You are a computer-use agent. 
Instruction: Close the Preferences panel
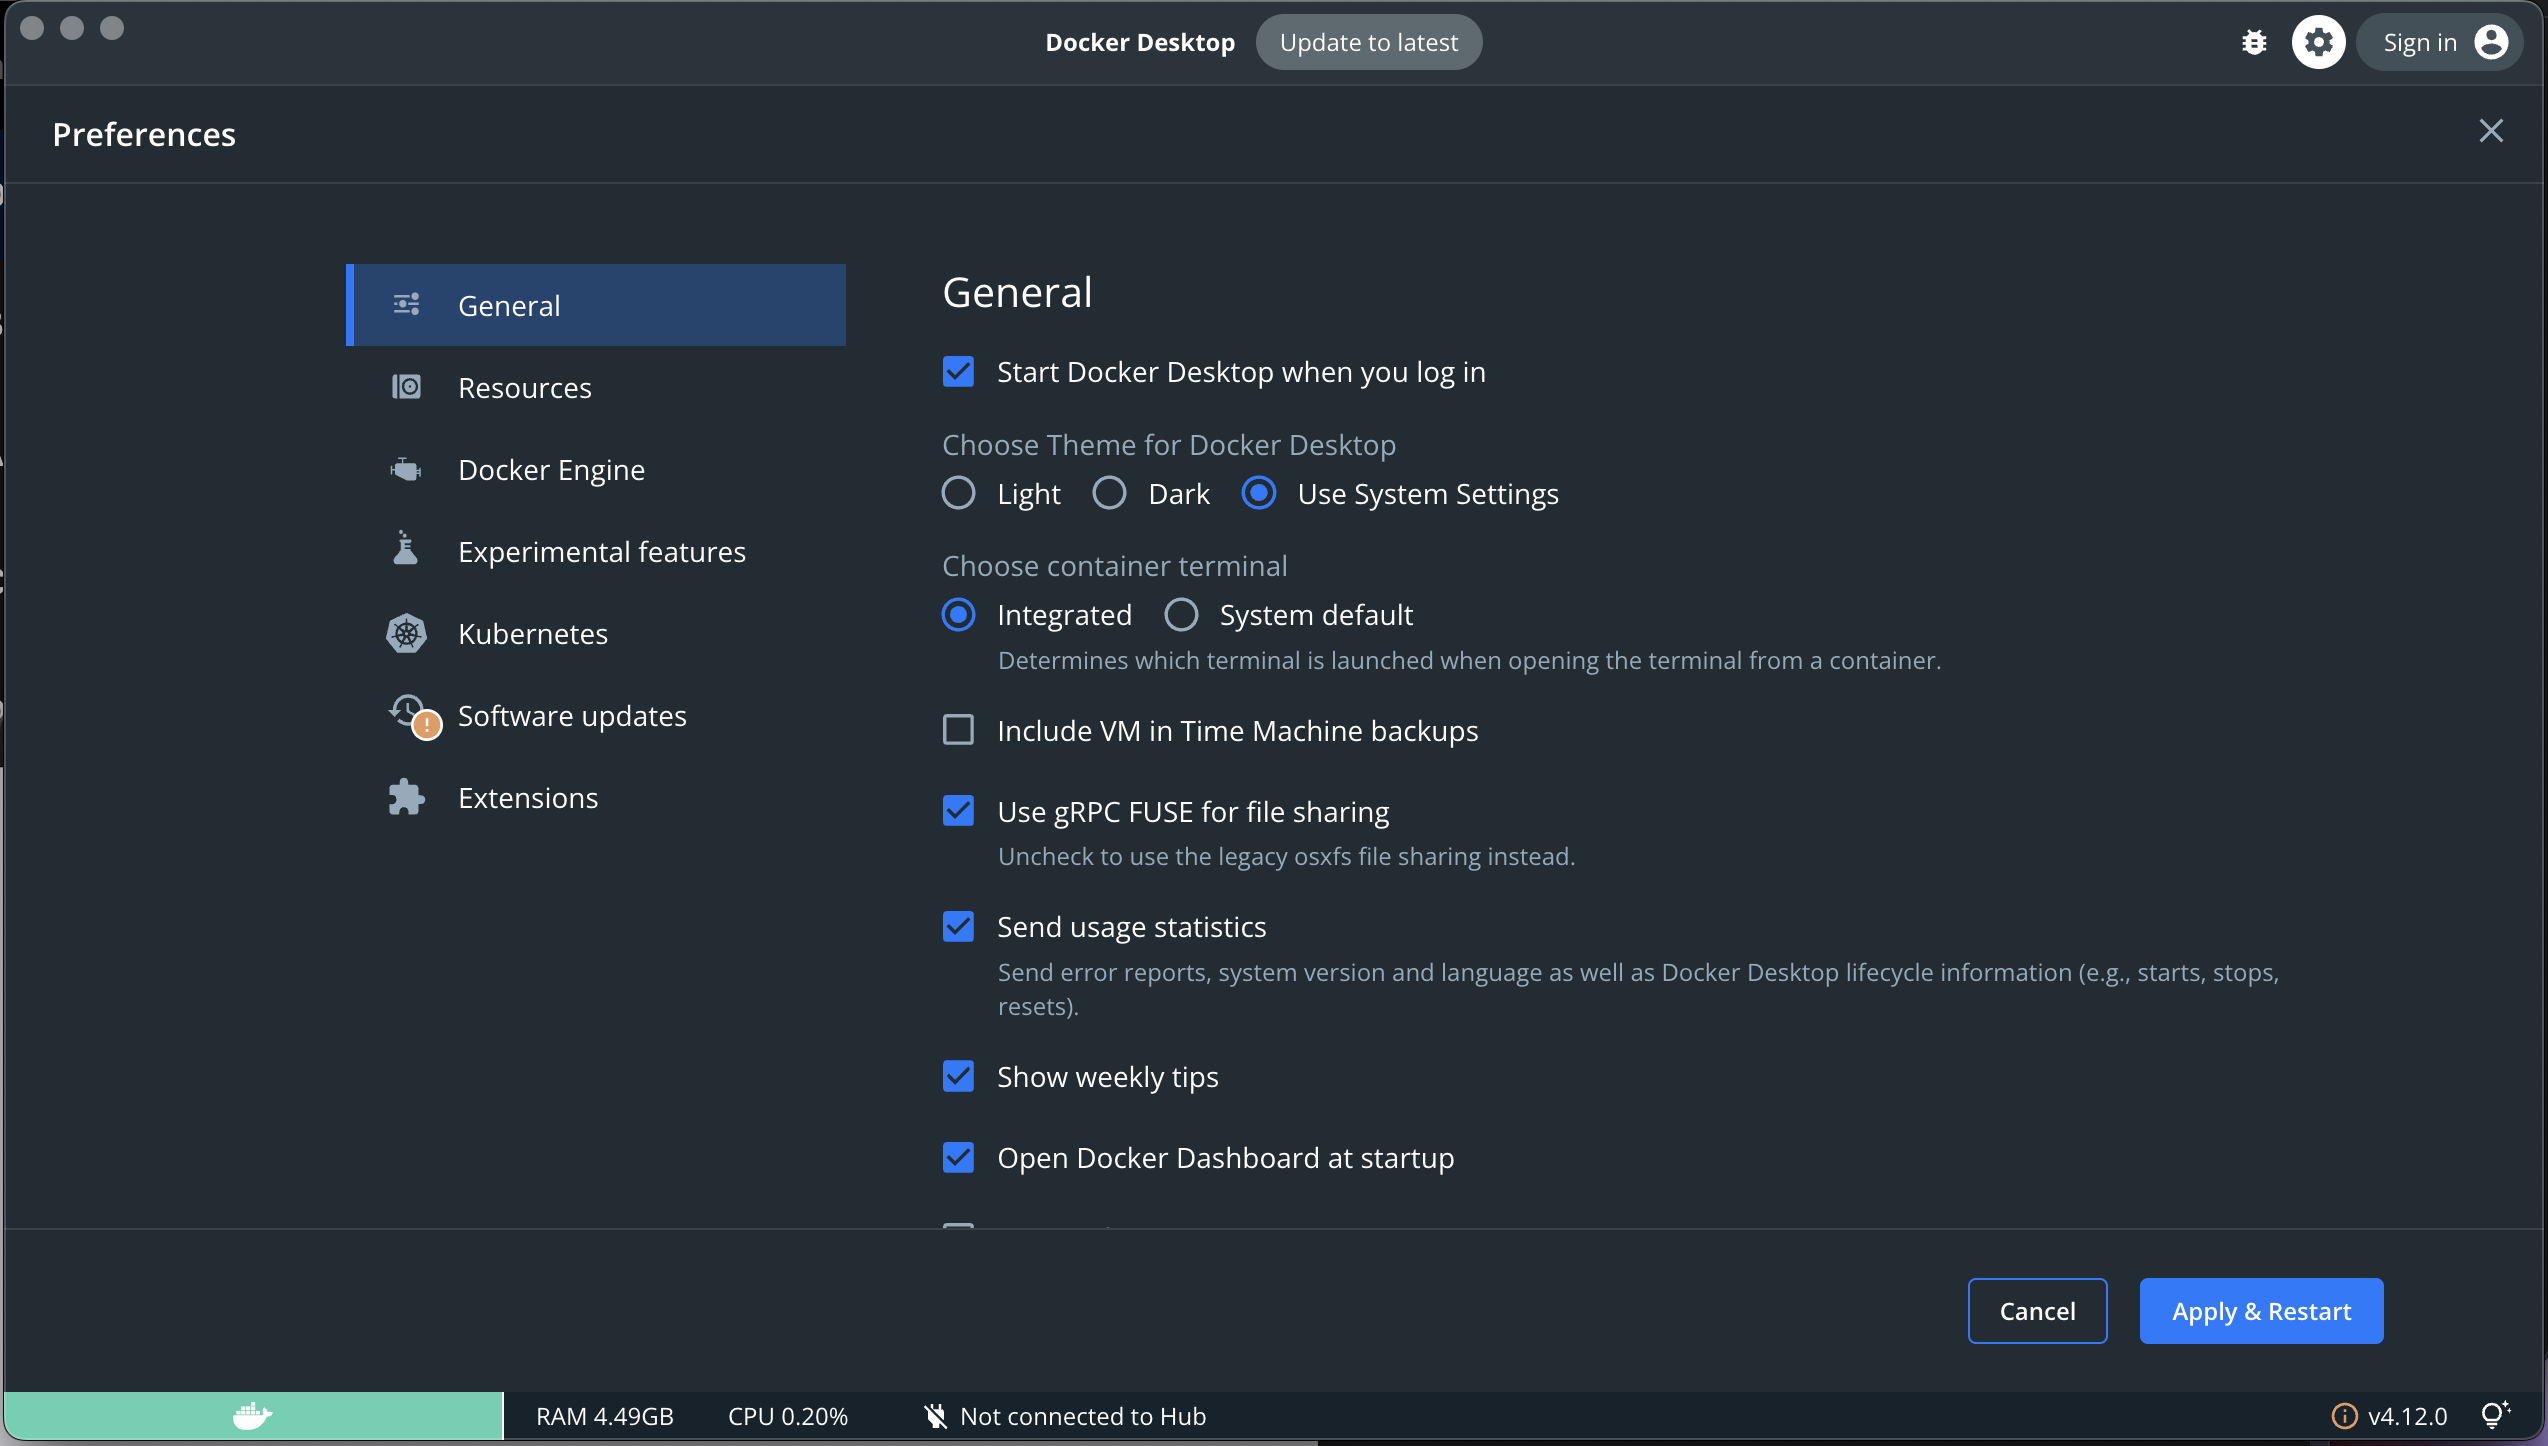(x=2491, y=131)
